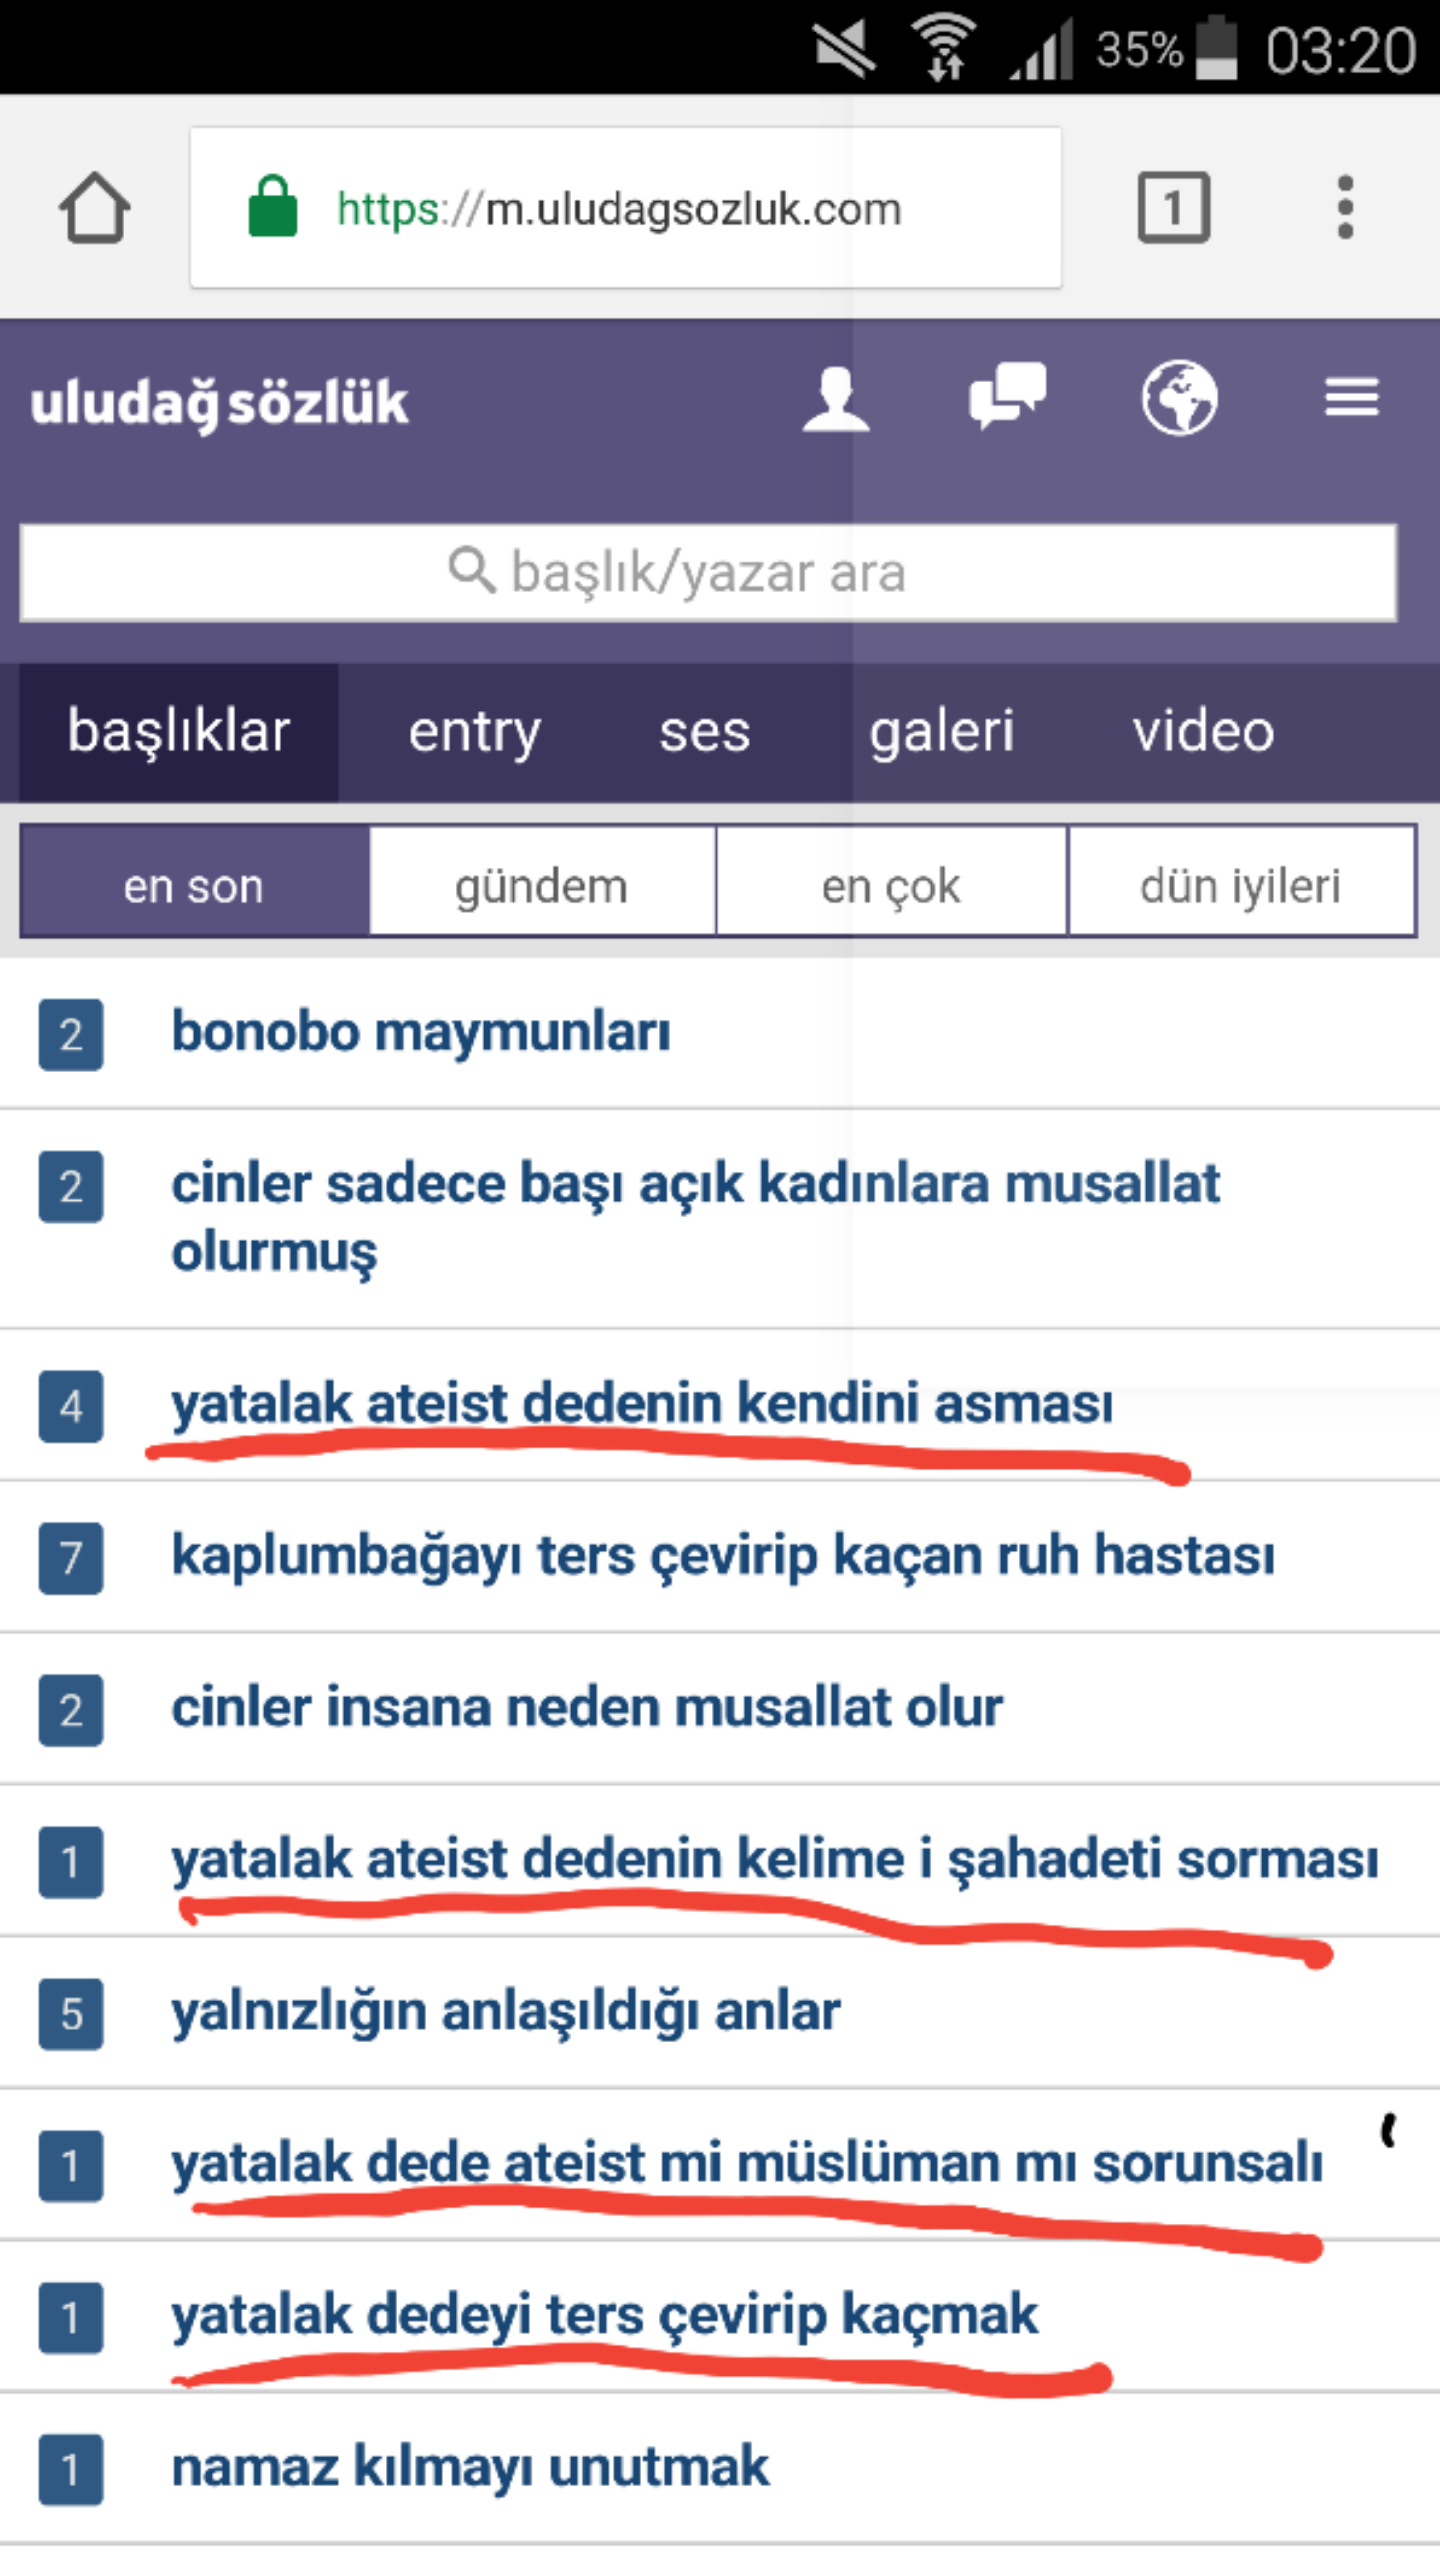Tap the browser home icon
1440x2560 pixels.
[x=94, y=208]
